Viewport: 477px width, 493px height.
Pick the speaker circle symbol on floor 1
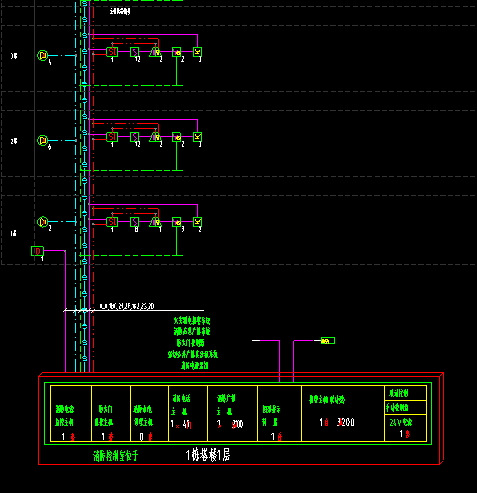click(43, 222)
